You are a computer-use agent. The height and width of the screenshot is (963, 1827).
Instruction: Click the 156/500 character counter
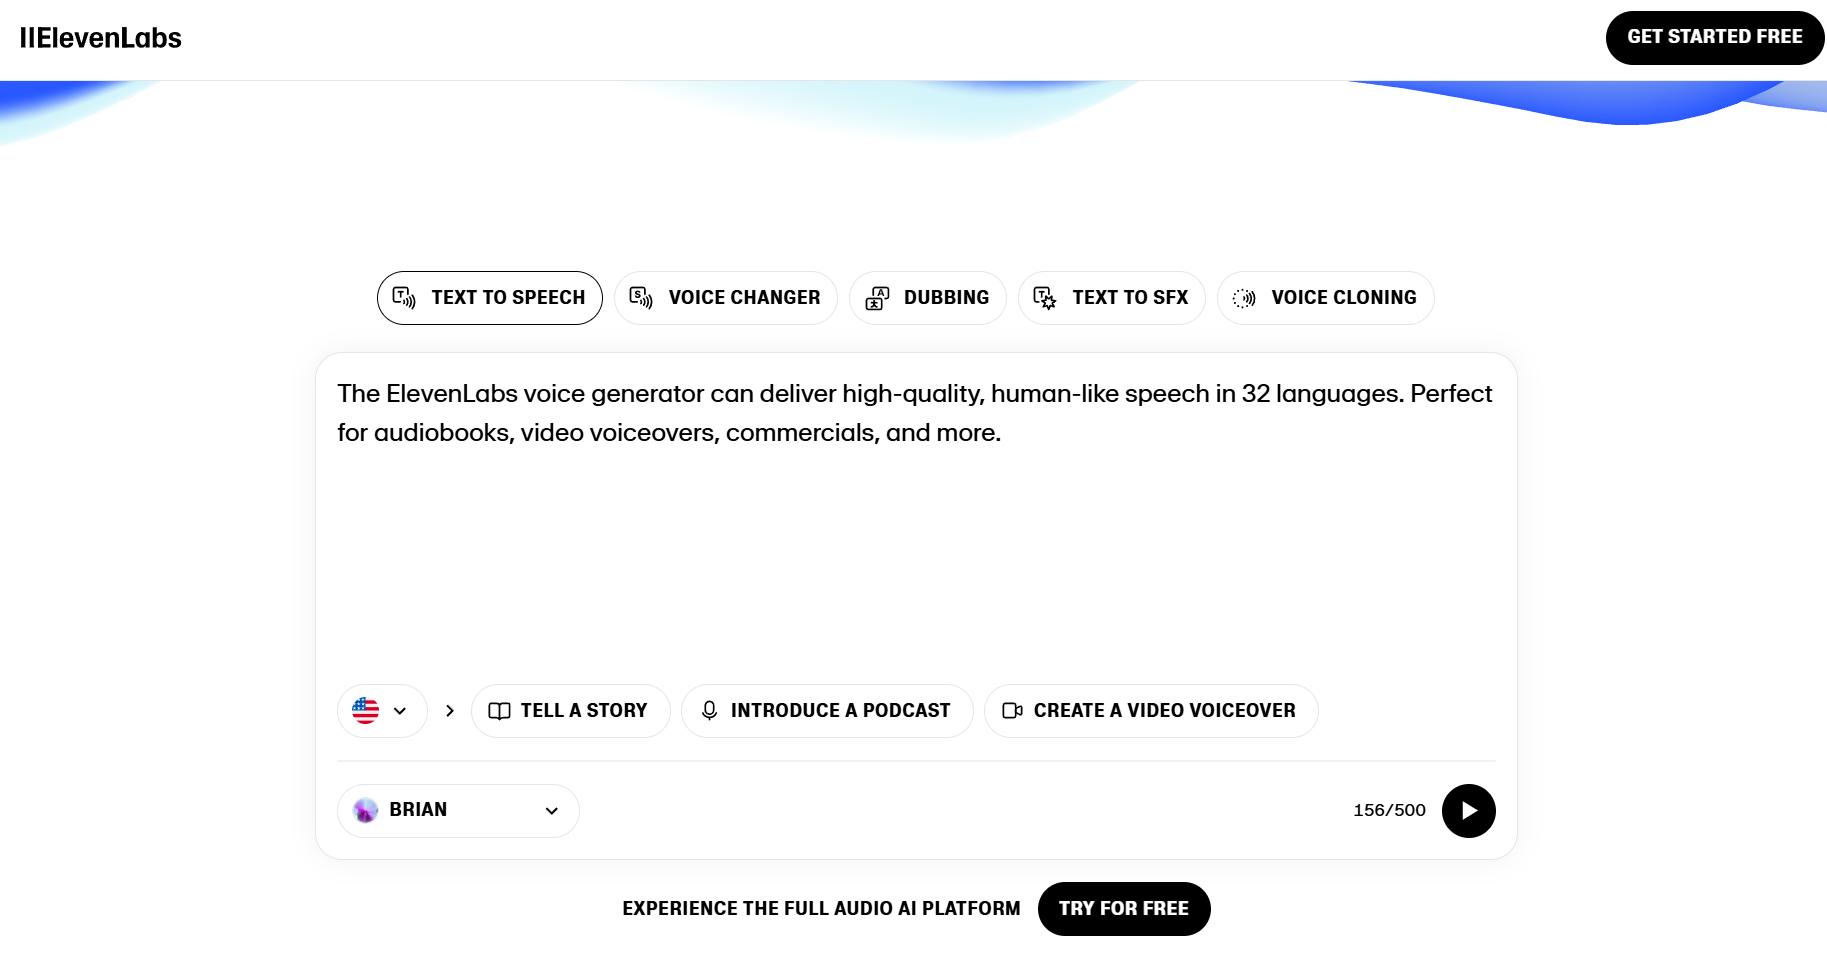[x=1389, y=811]
